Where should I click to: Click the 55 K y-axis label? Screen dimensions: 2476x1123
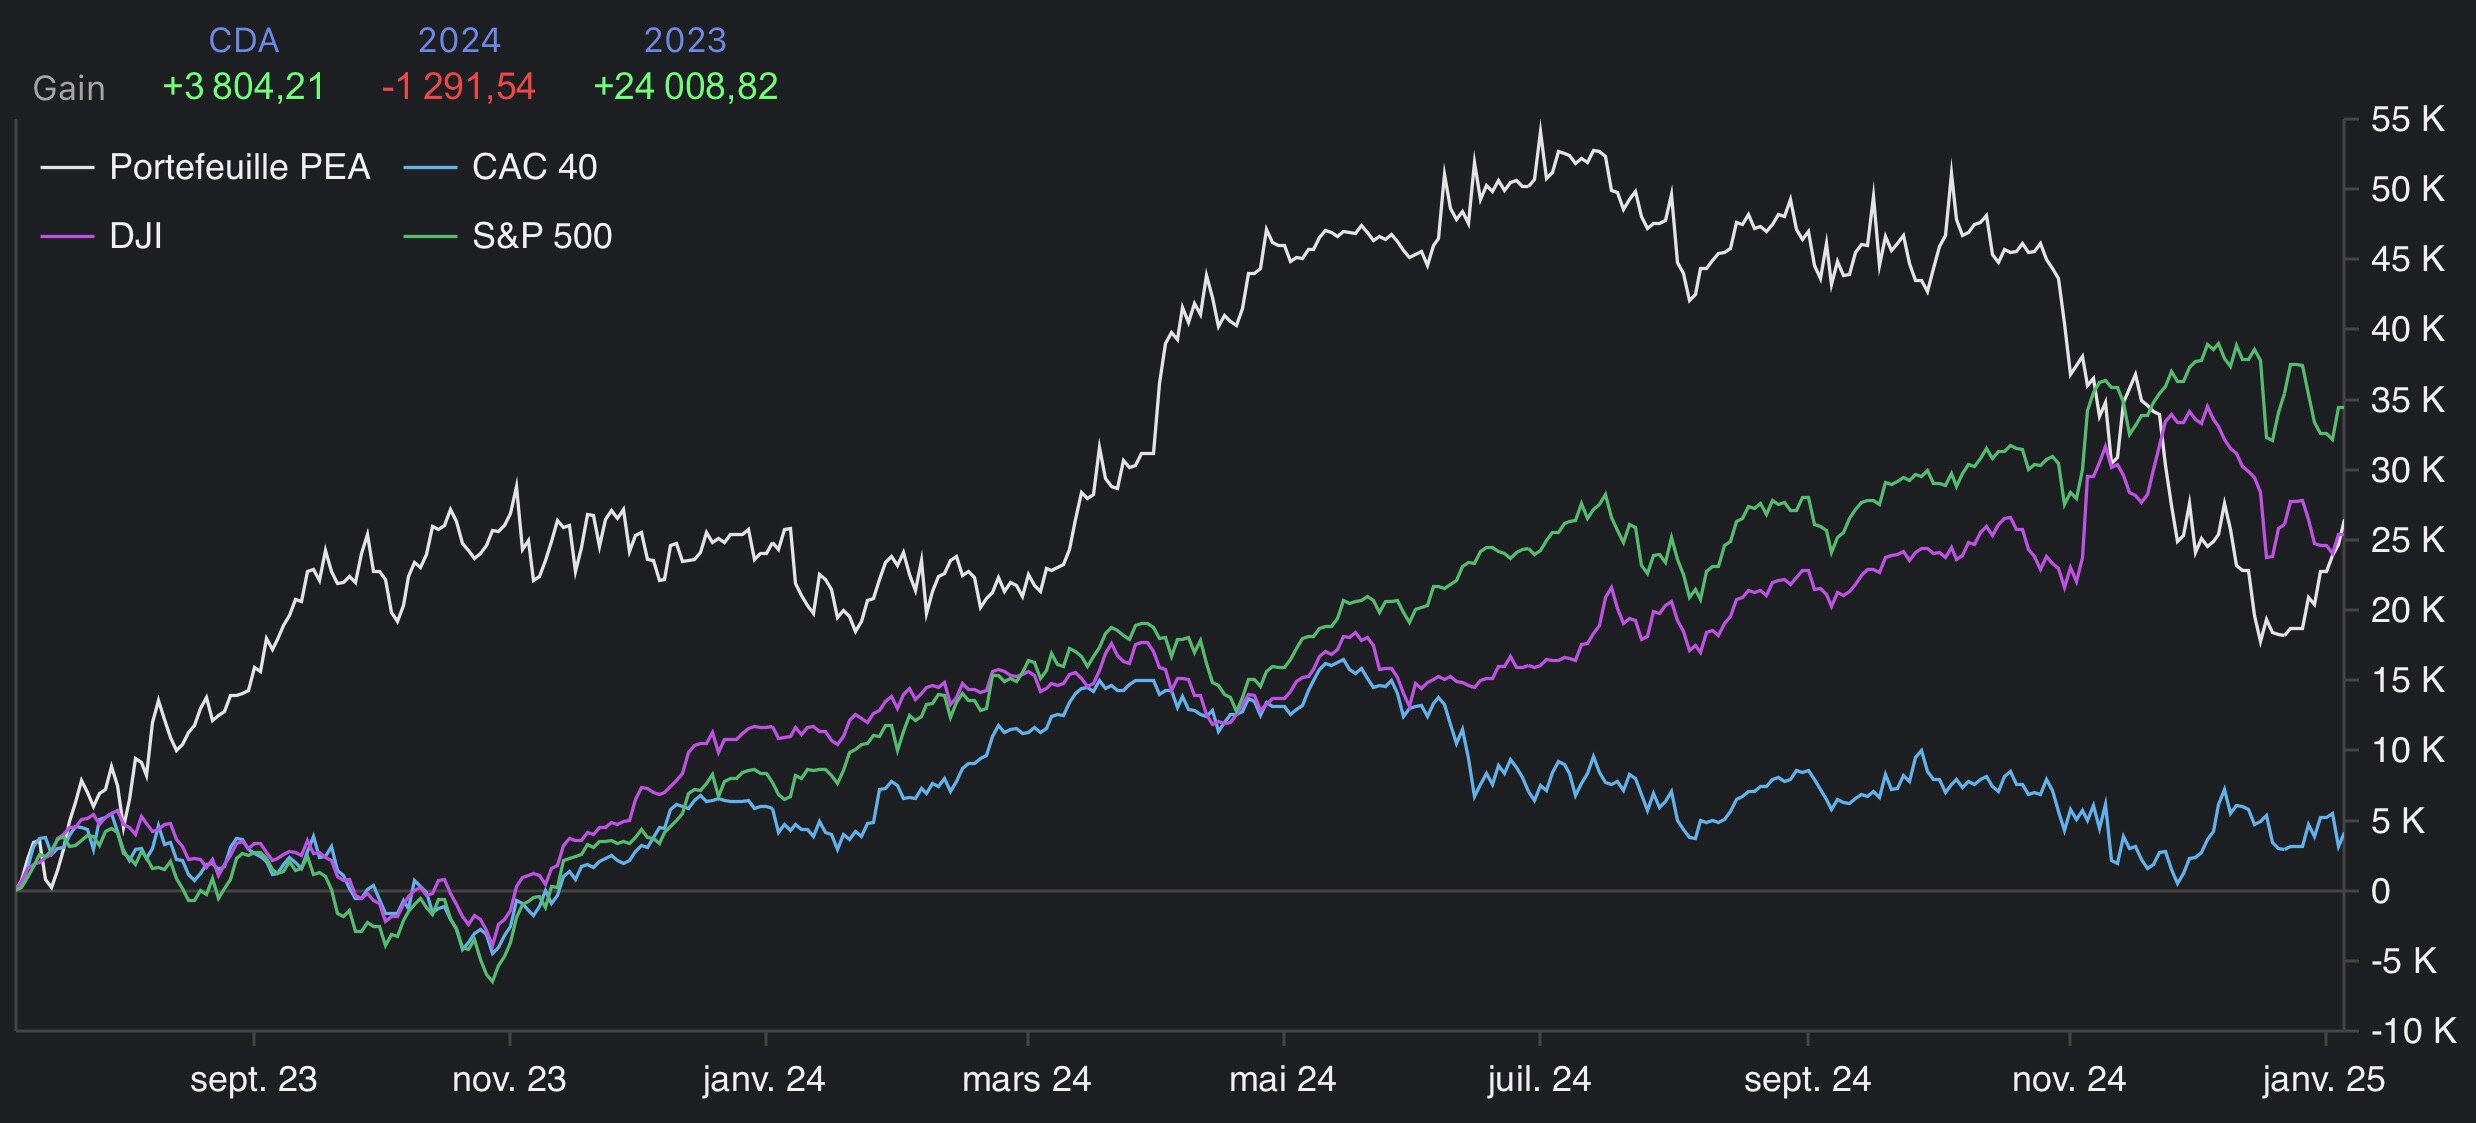tap(2407, 119)
